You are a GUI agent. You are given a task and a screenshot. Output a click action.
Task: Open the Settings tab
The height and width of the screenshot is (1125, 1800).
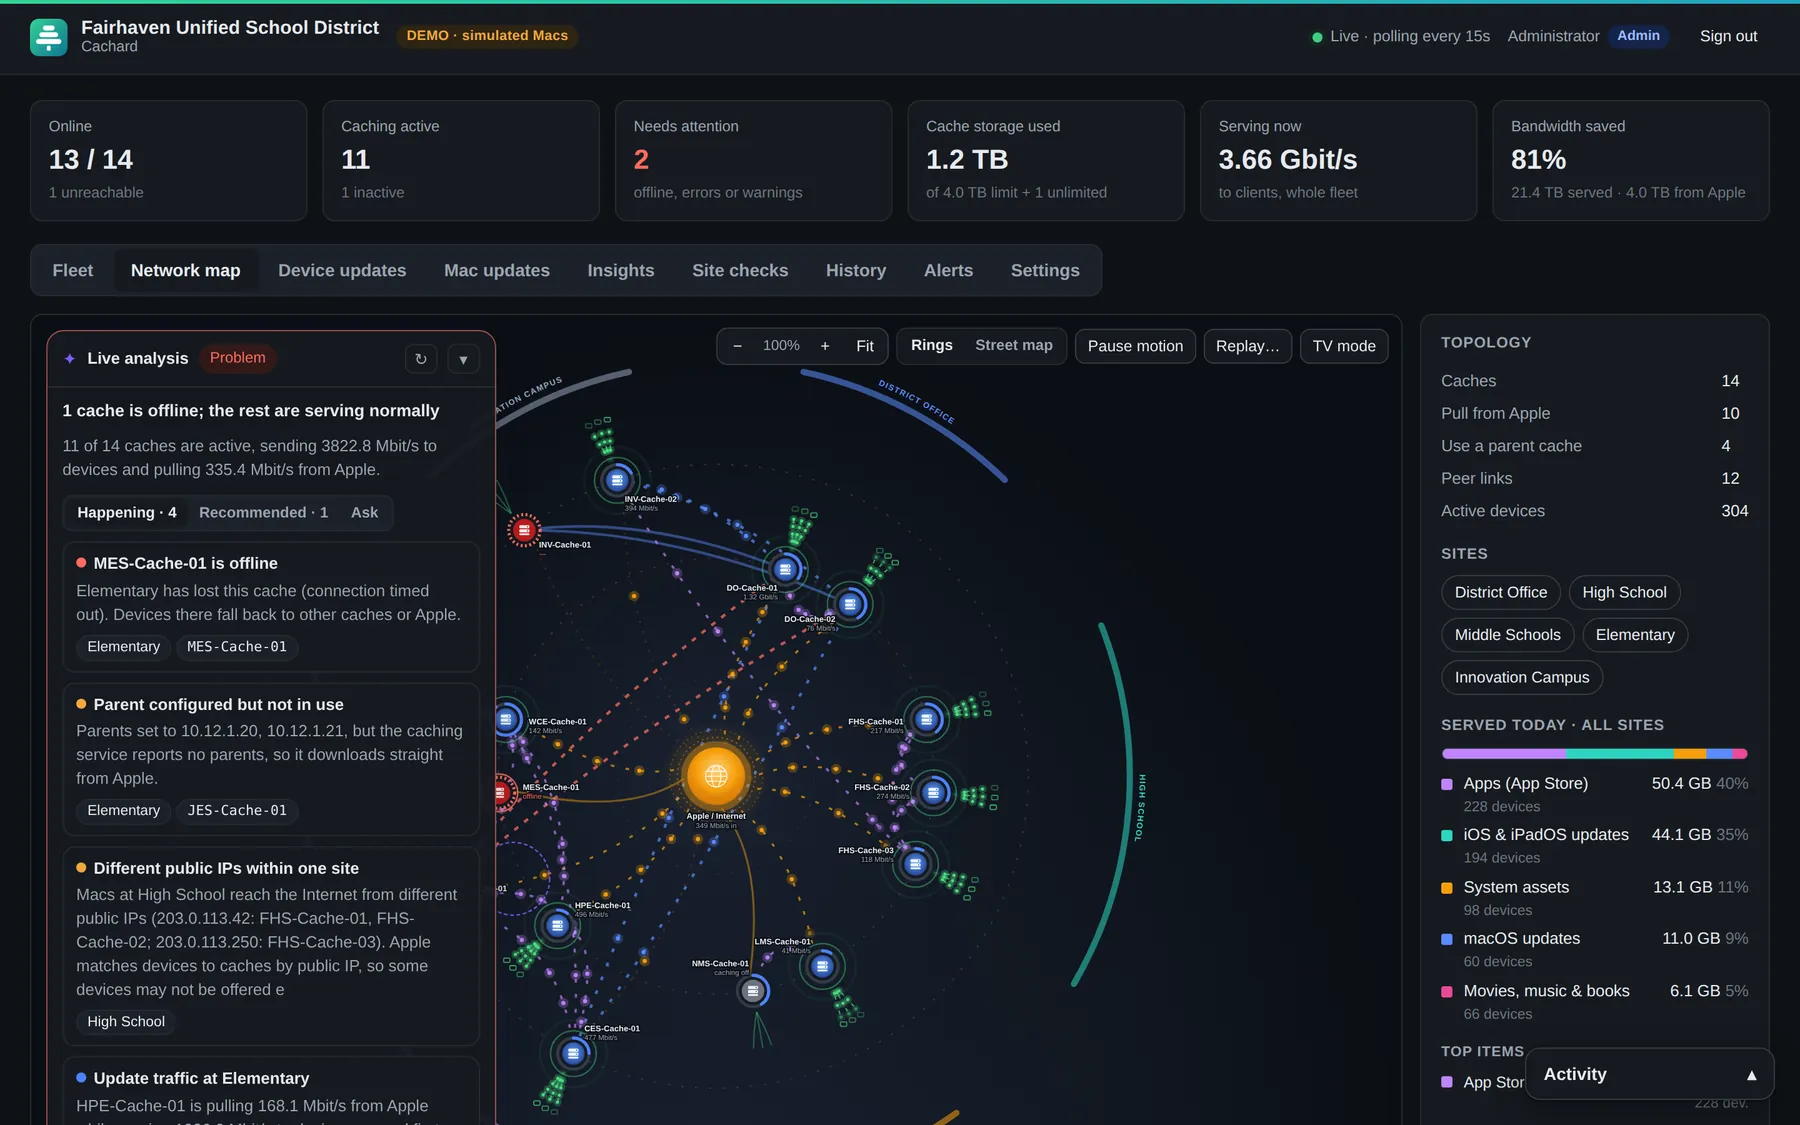click(1045, 271)
